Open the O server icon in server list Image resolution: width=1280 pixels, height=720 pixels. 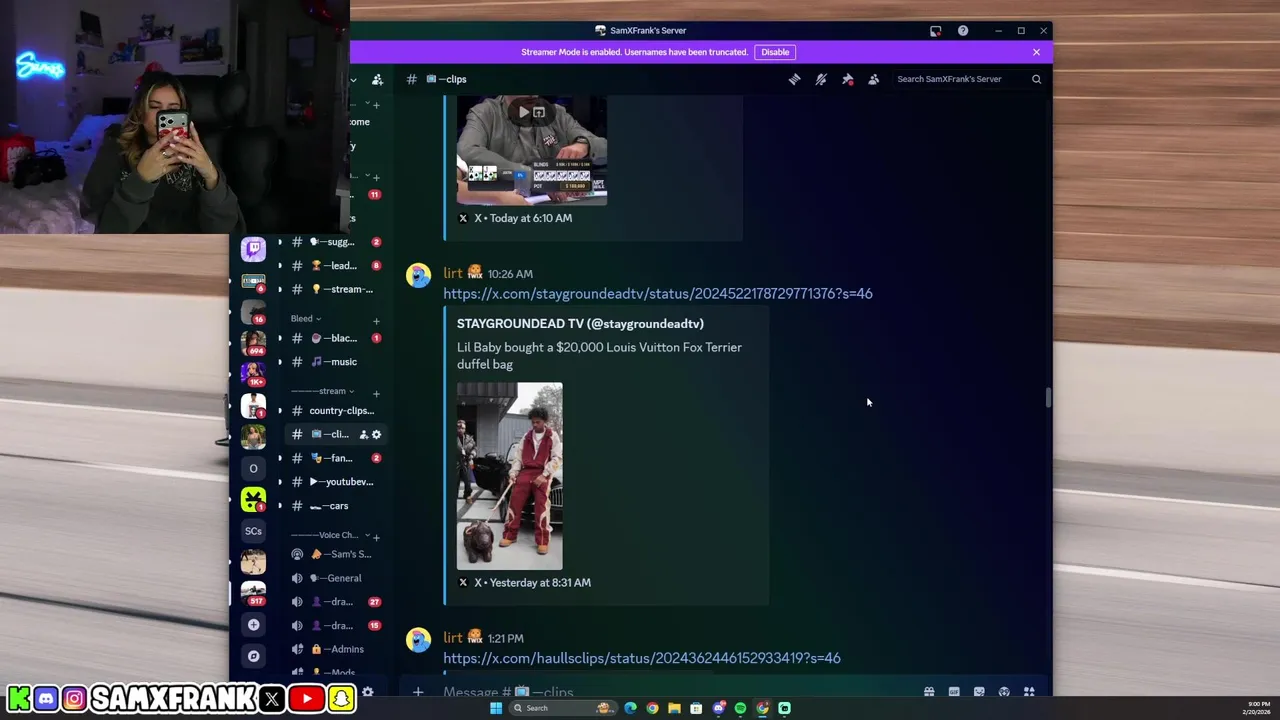[253, 468]
